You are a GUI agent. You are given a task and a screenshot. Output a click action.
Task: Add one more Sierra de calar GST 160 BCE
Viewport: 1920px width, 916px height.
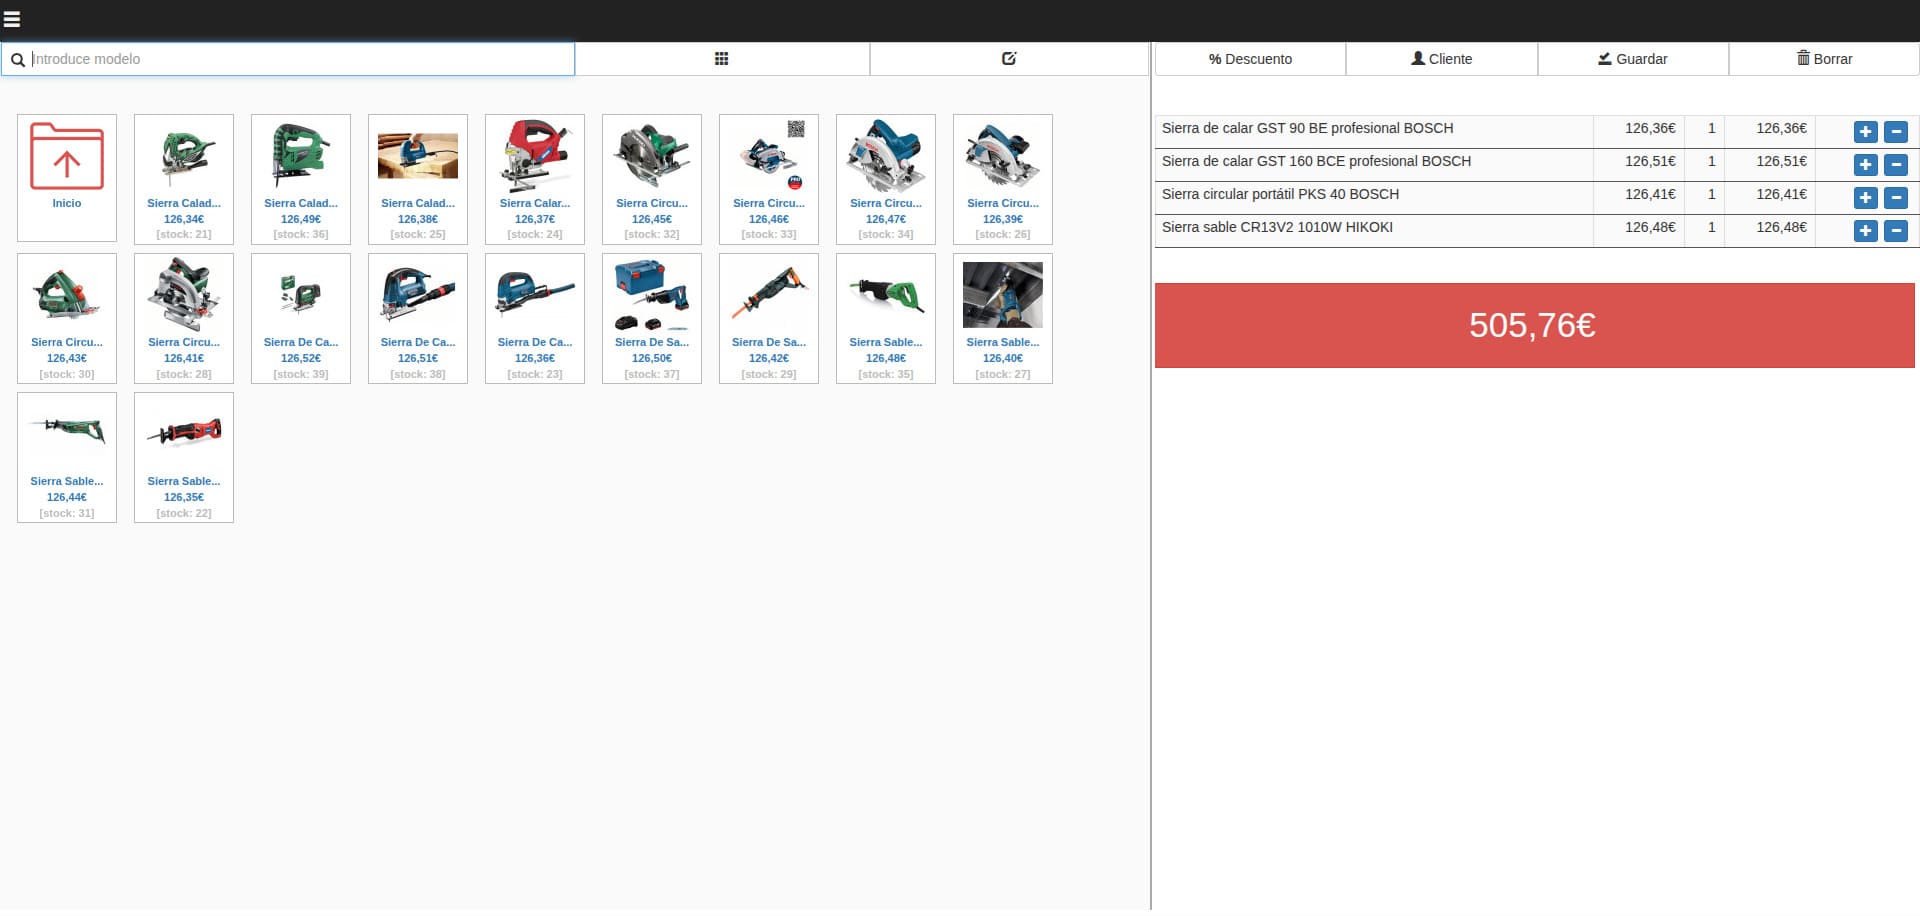(x=1865, y=165)
